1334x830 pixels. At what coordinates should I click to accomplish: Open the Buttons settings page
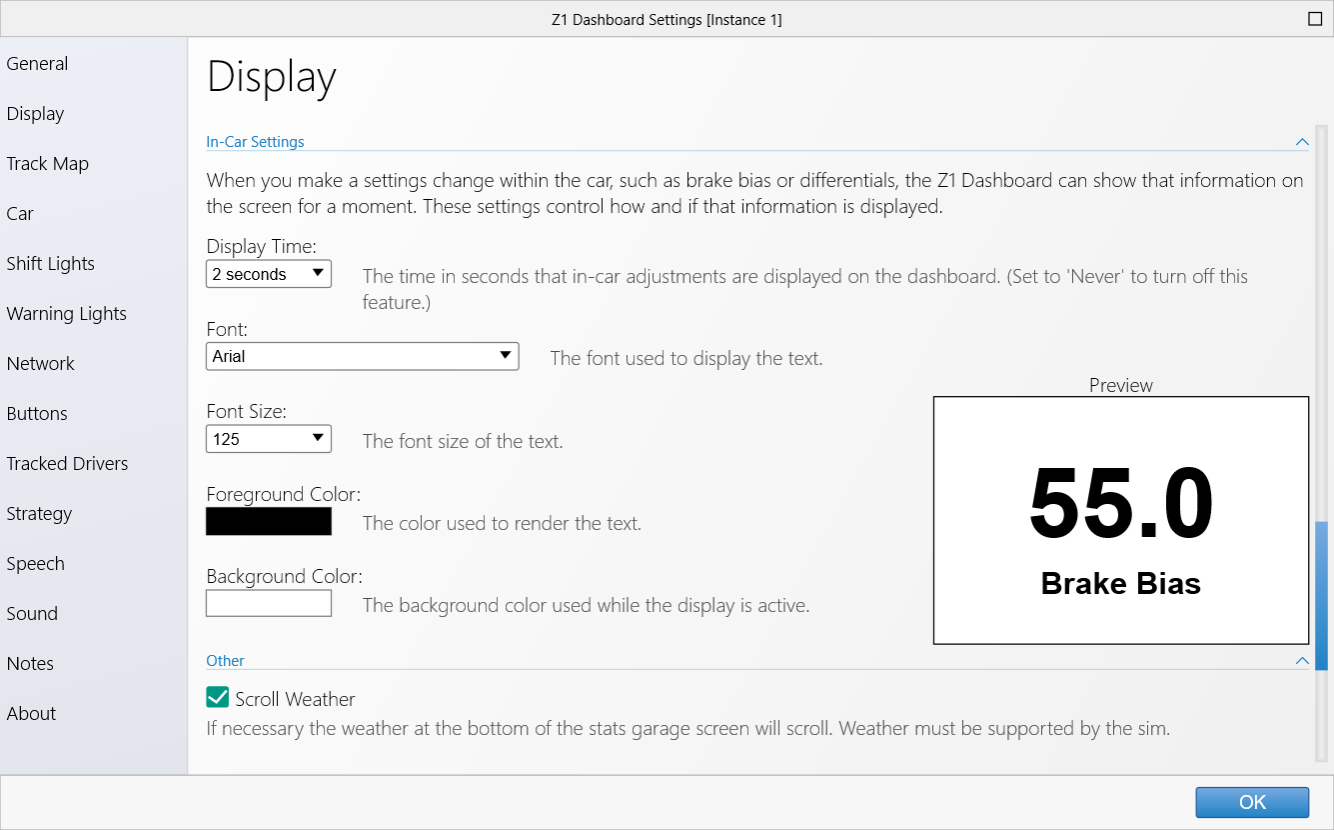37,414
